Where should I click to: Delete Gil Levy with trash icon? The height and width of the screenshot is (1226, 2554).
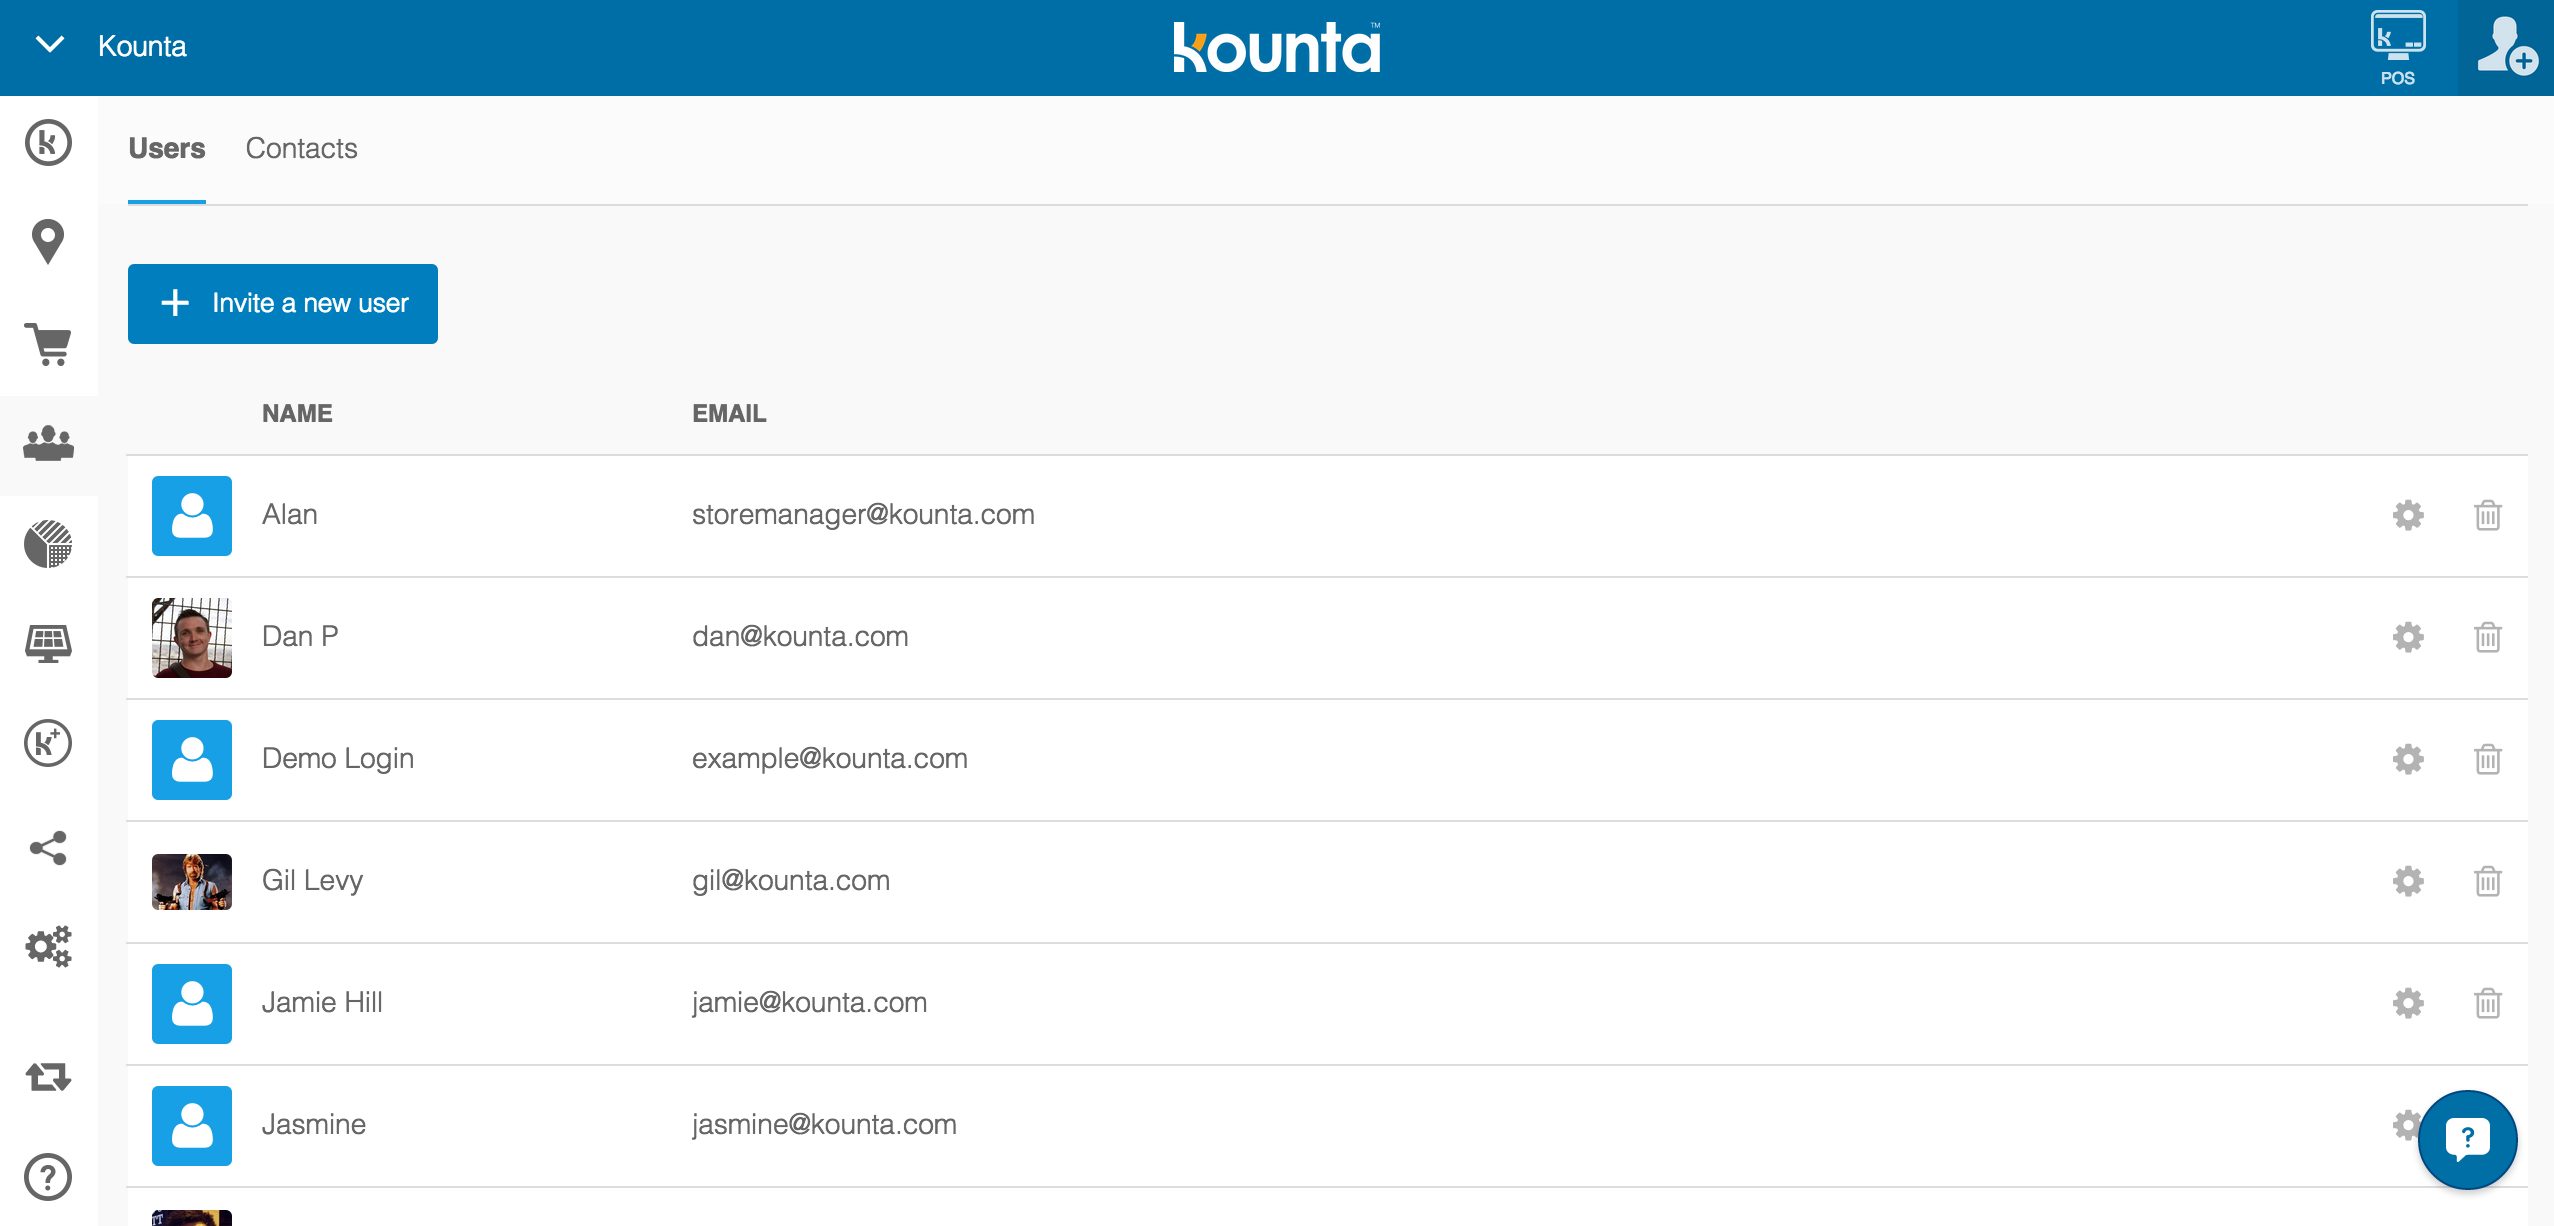pos(2488,881)
